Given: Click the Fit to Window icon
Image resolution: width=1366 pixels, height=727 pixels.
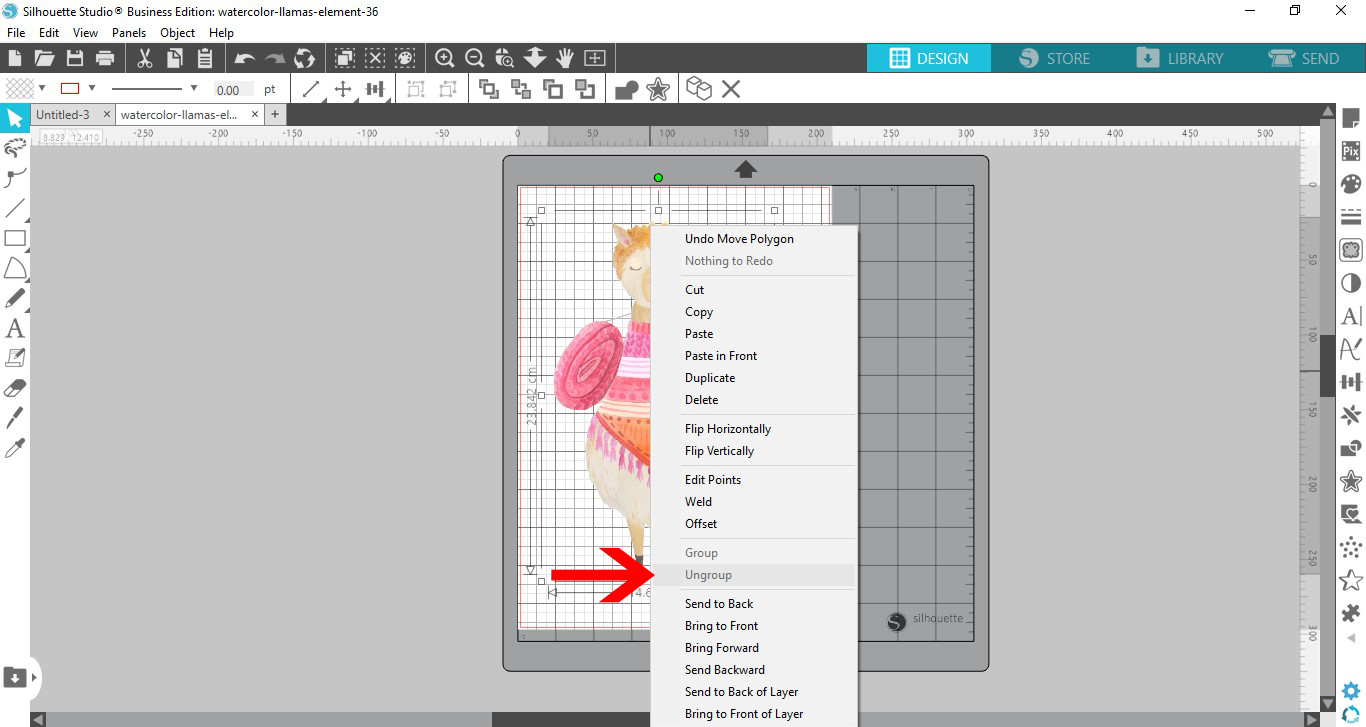Looking at the screenshot, I should (x=595, y=58).
